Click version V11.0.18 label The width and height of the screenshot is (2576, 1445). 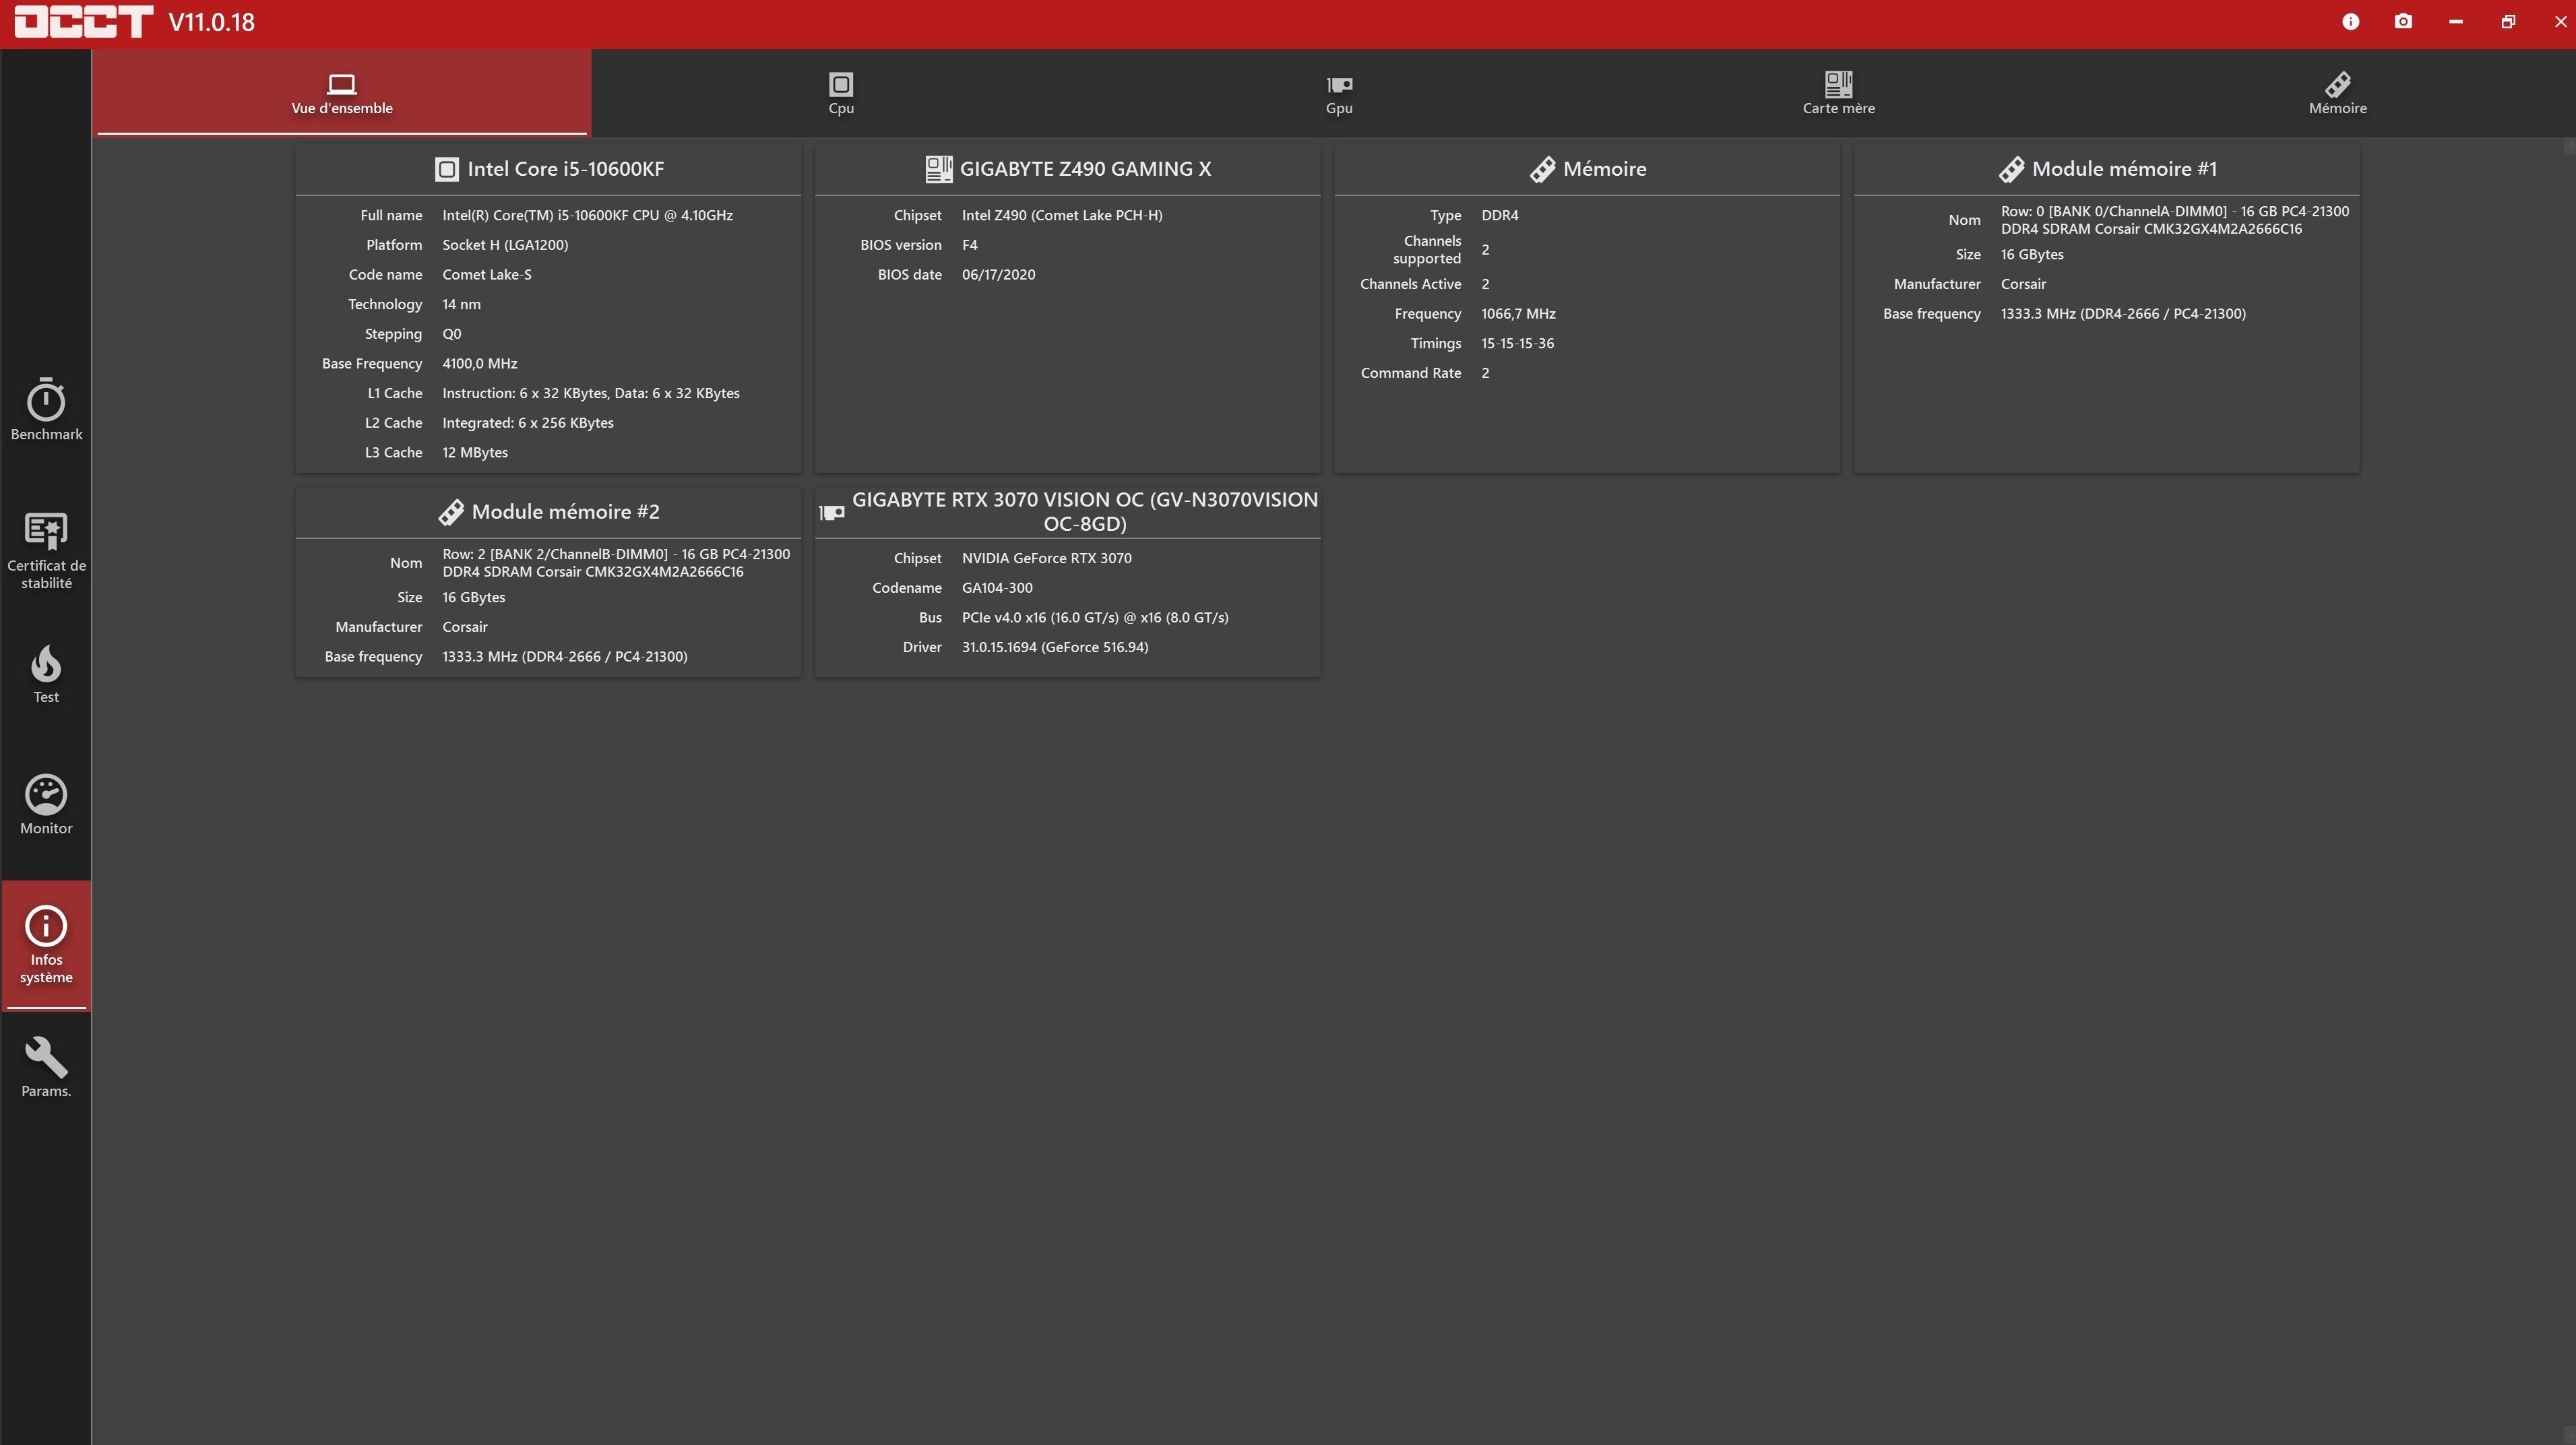[211, 22]
